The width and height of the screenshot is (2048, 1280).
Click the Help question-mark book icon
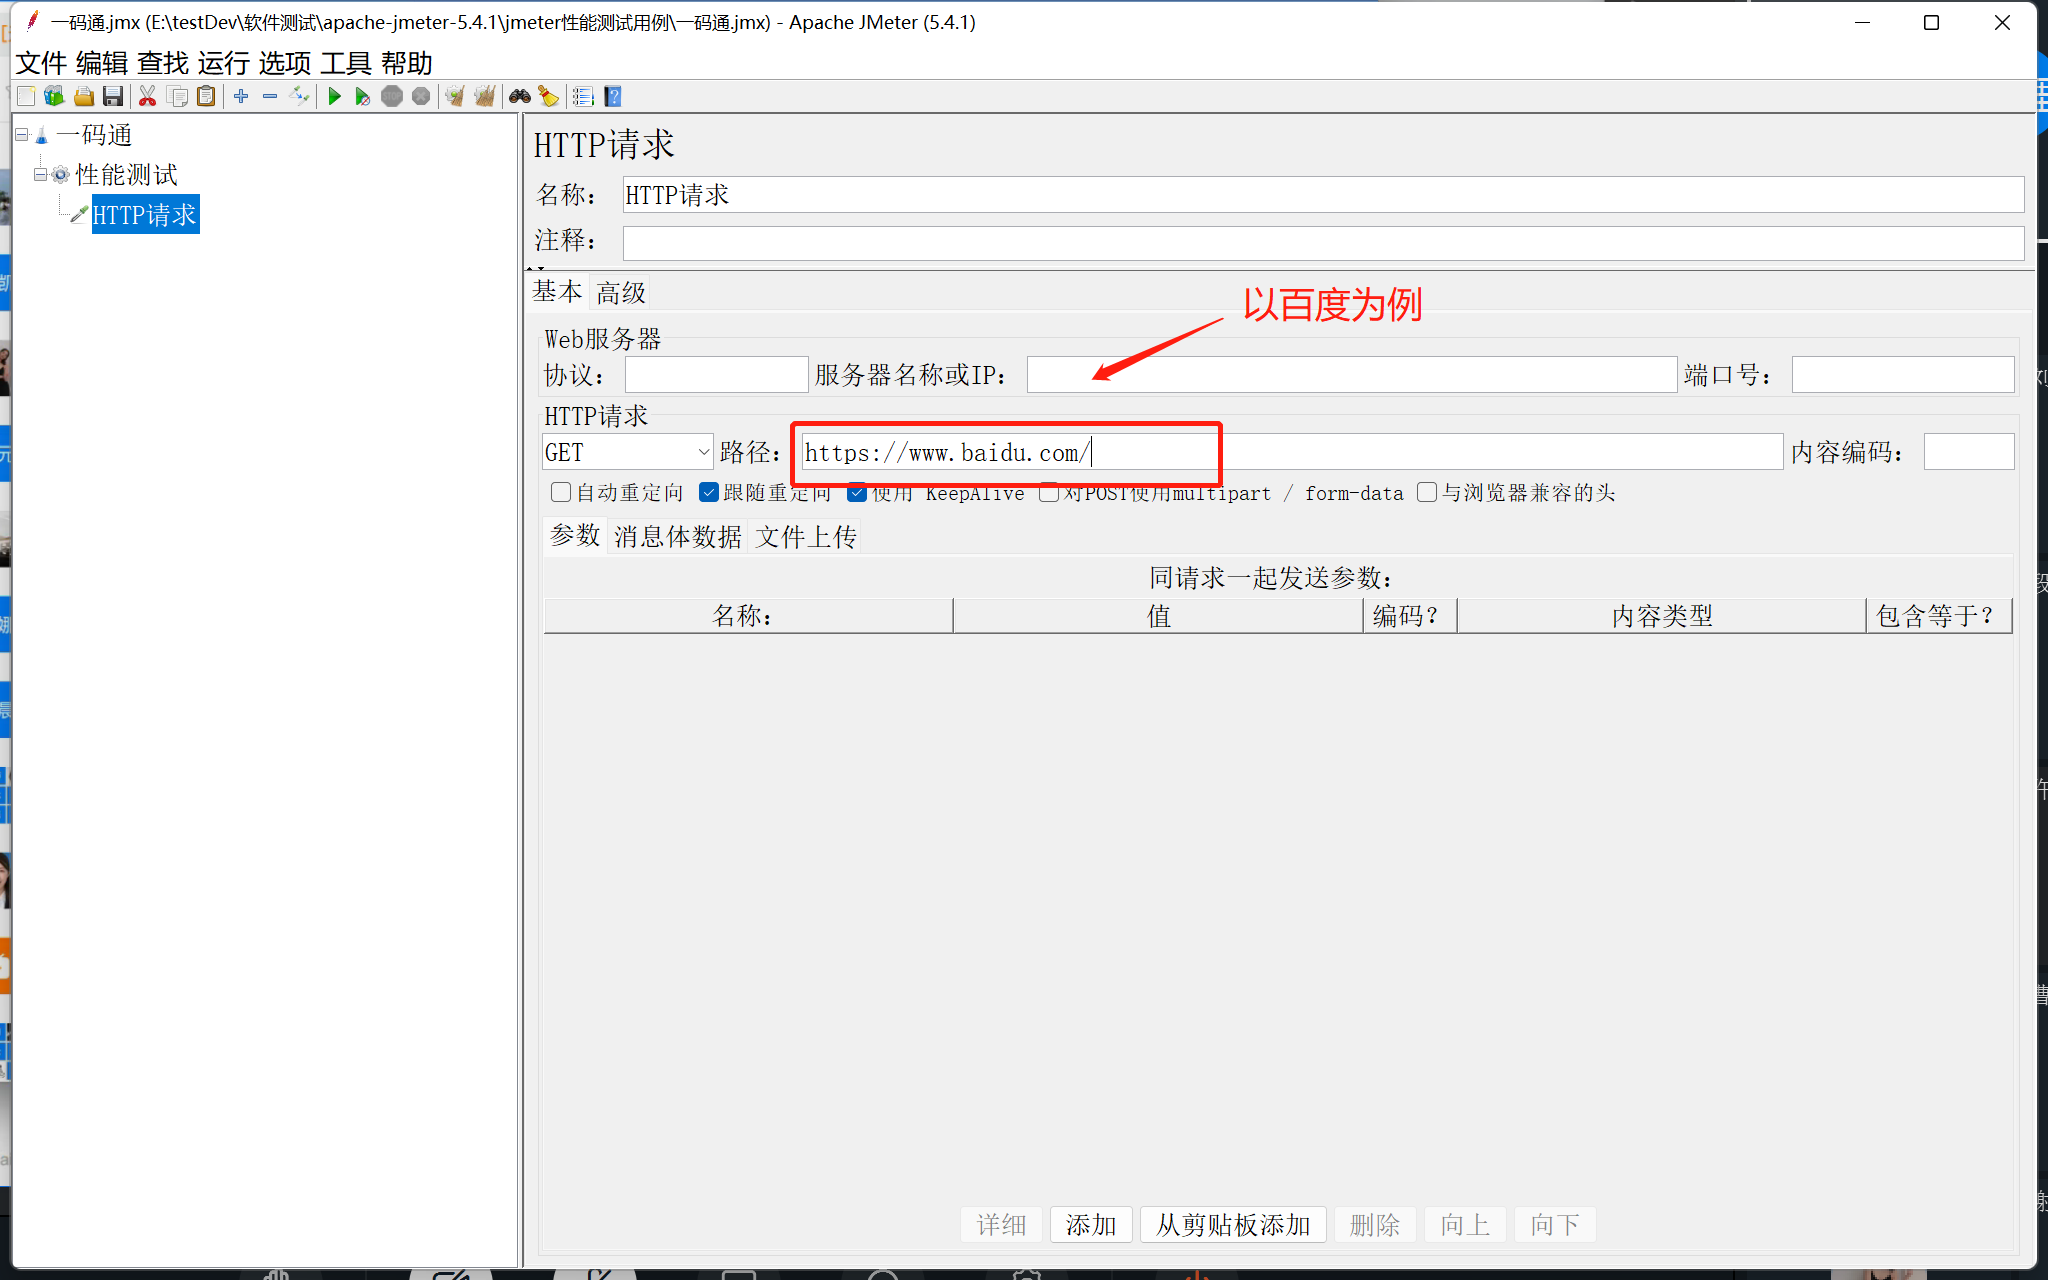613,96
